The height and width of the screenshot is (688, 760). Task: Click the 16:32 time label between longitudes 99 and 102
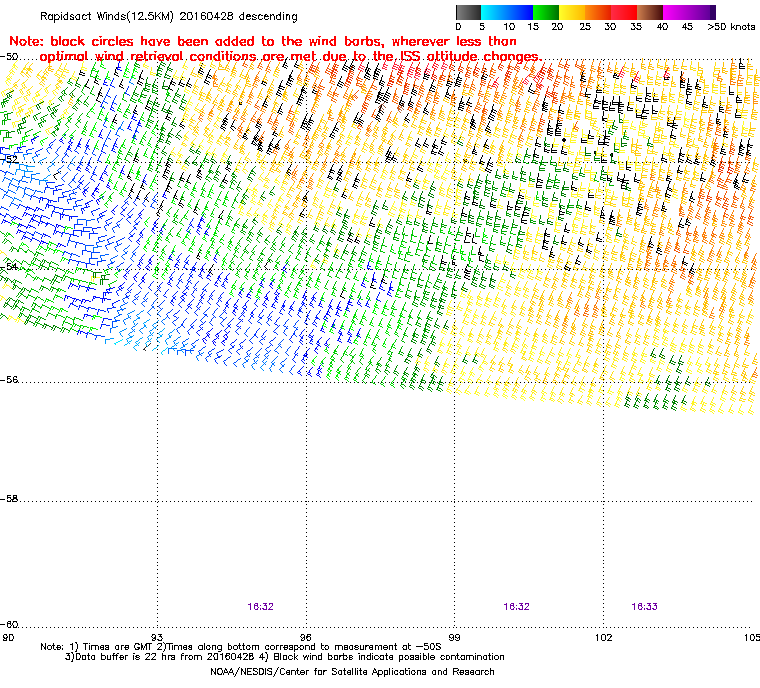pyautogui.click(x=516, y=607)
